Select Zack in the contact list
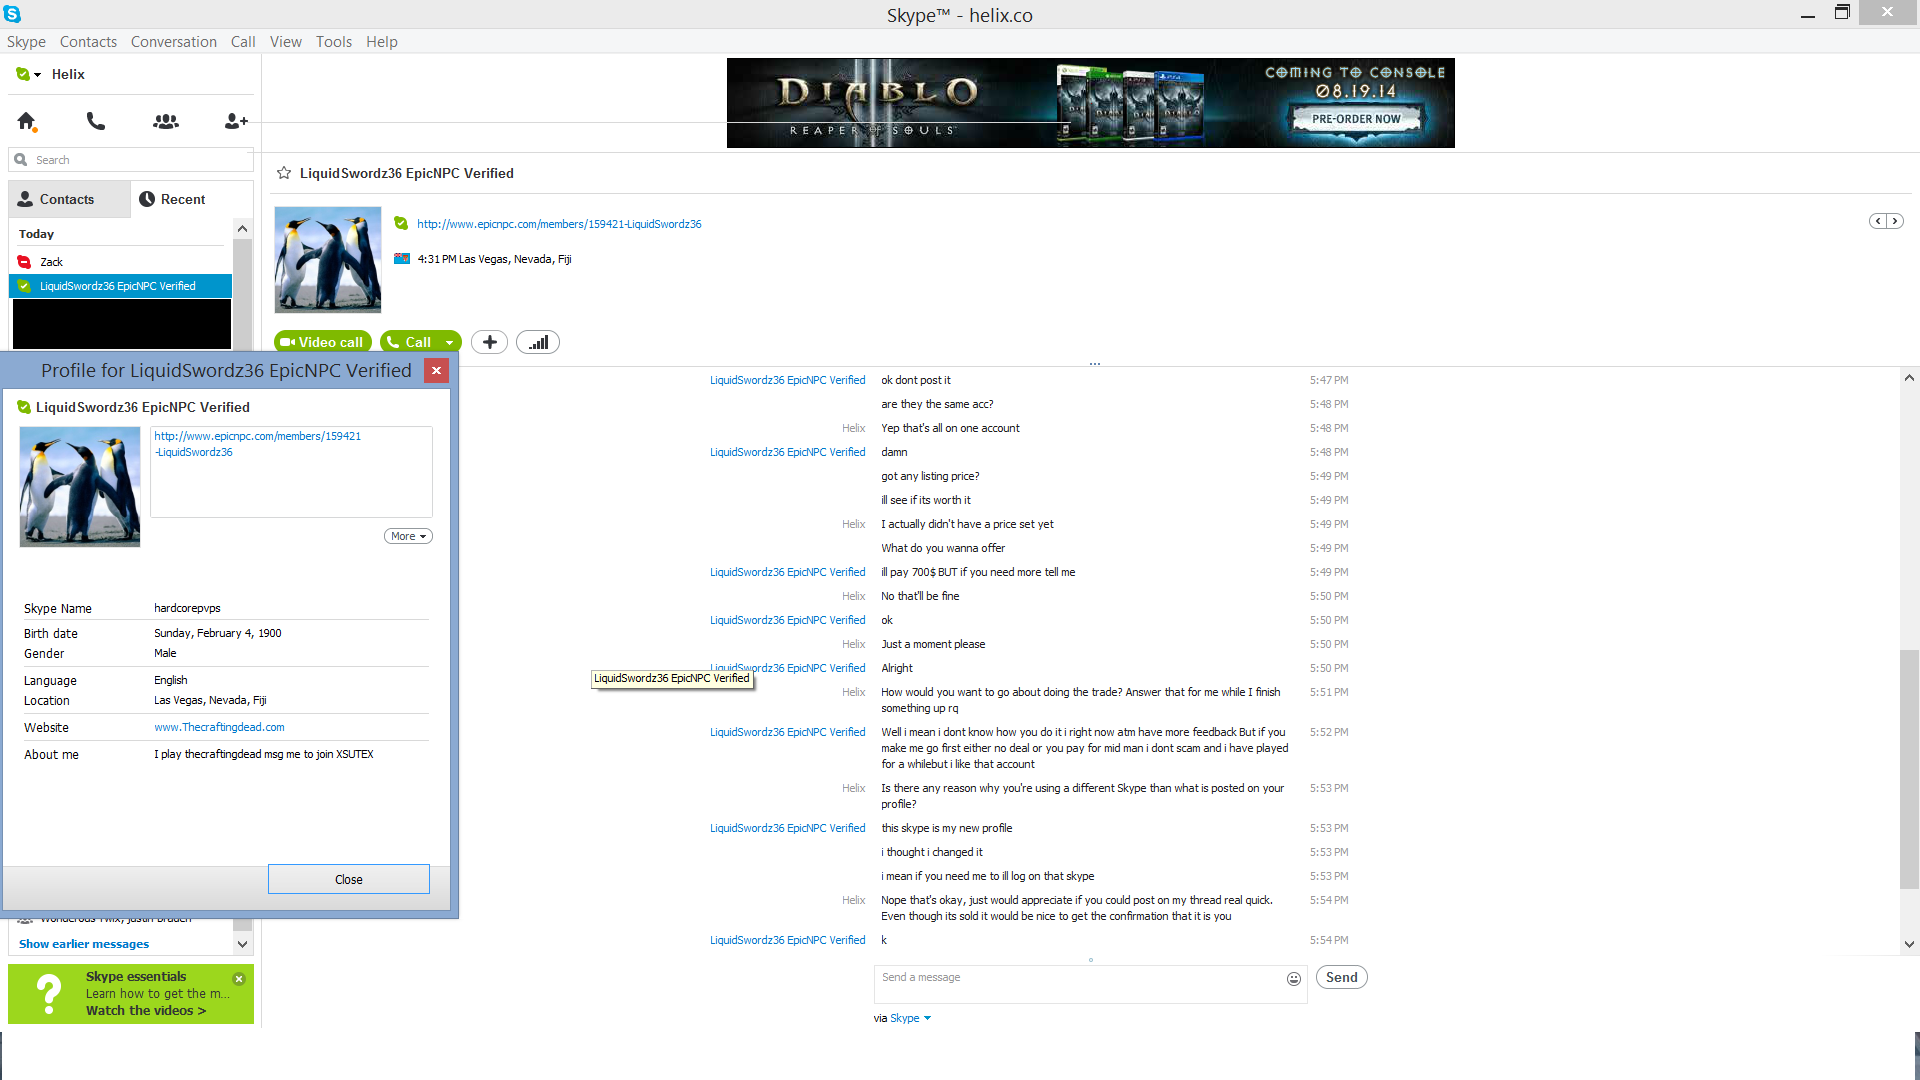This screenshot has width=1920, height=1080. click(x=120, y=262)
